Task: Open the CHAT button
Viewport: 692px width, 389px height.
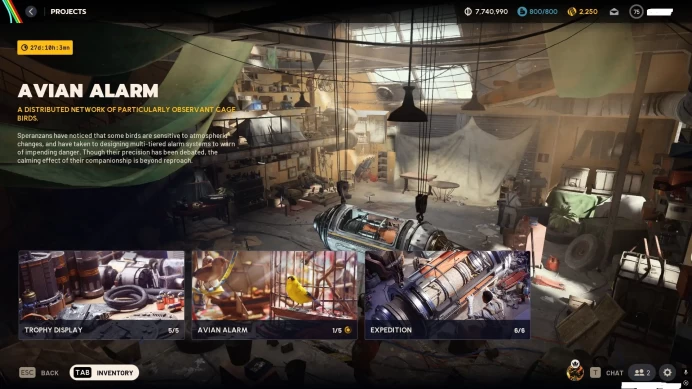Action: point(614,373)
